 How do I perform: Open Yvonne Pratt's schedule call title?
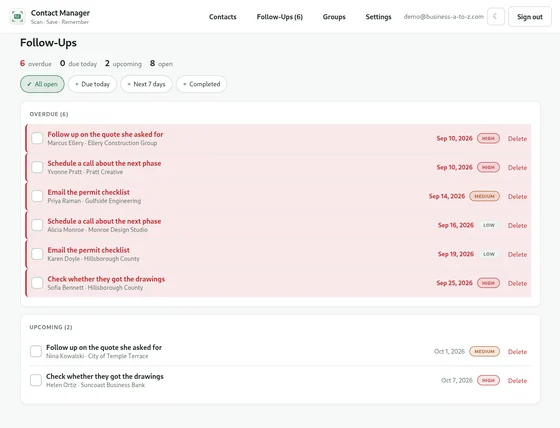(104, 163)
